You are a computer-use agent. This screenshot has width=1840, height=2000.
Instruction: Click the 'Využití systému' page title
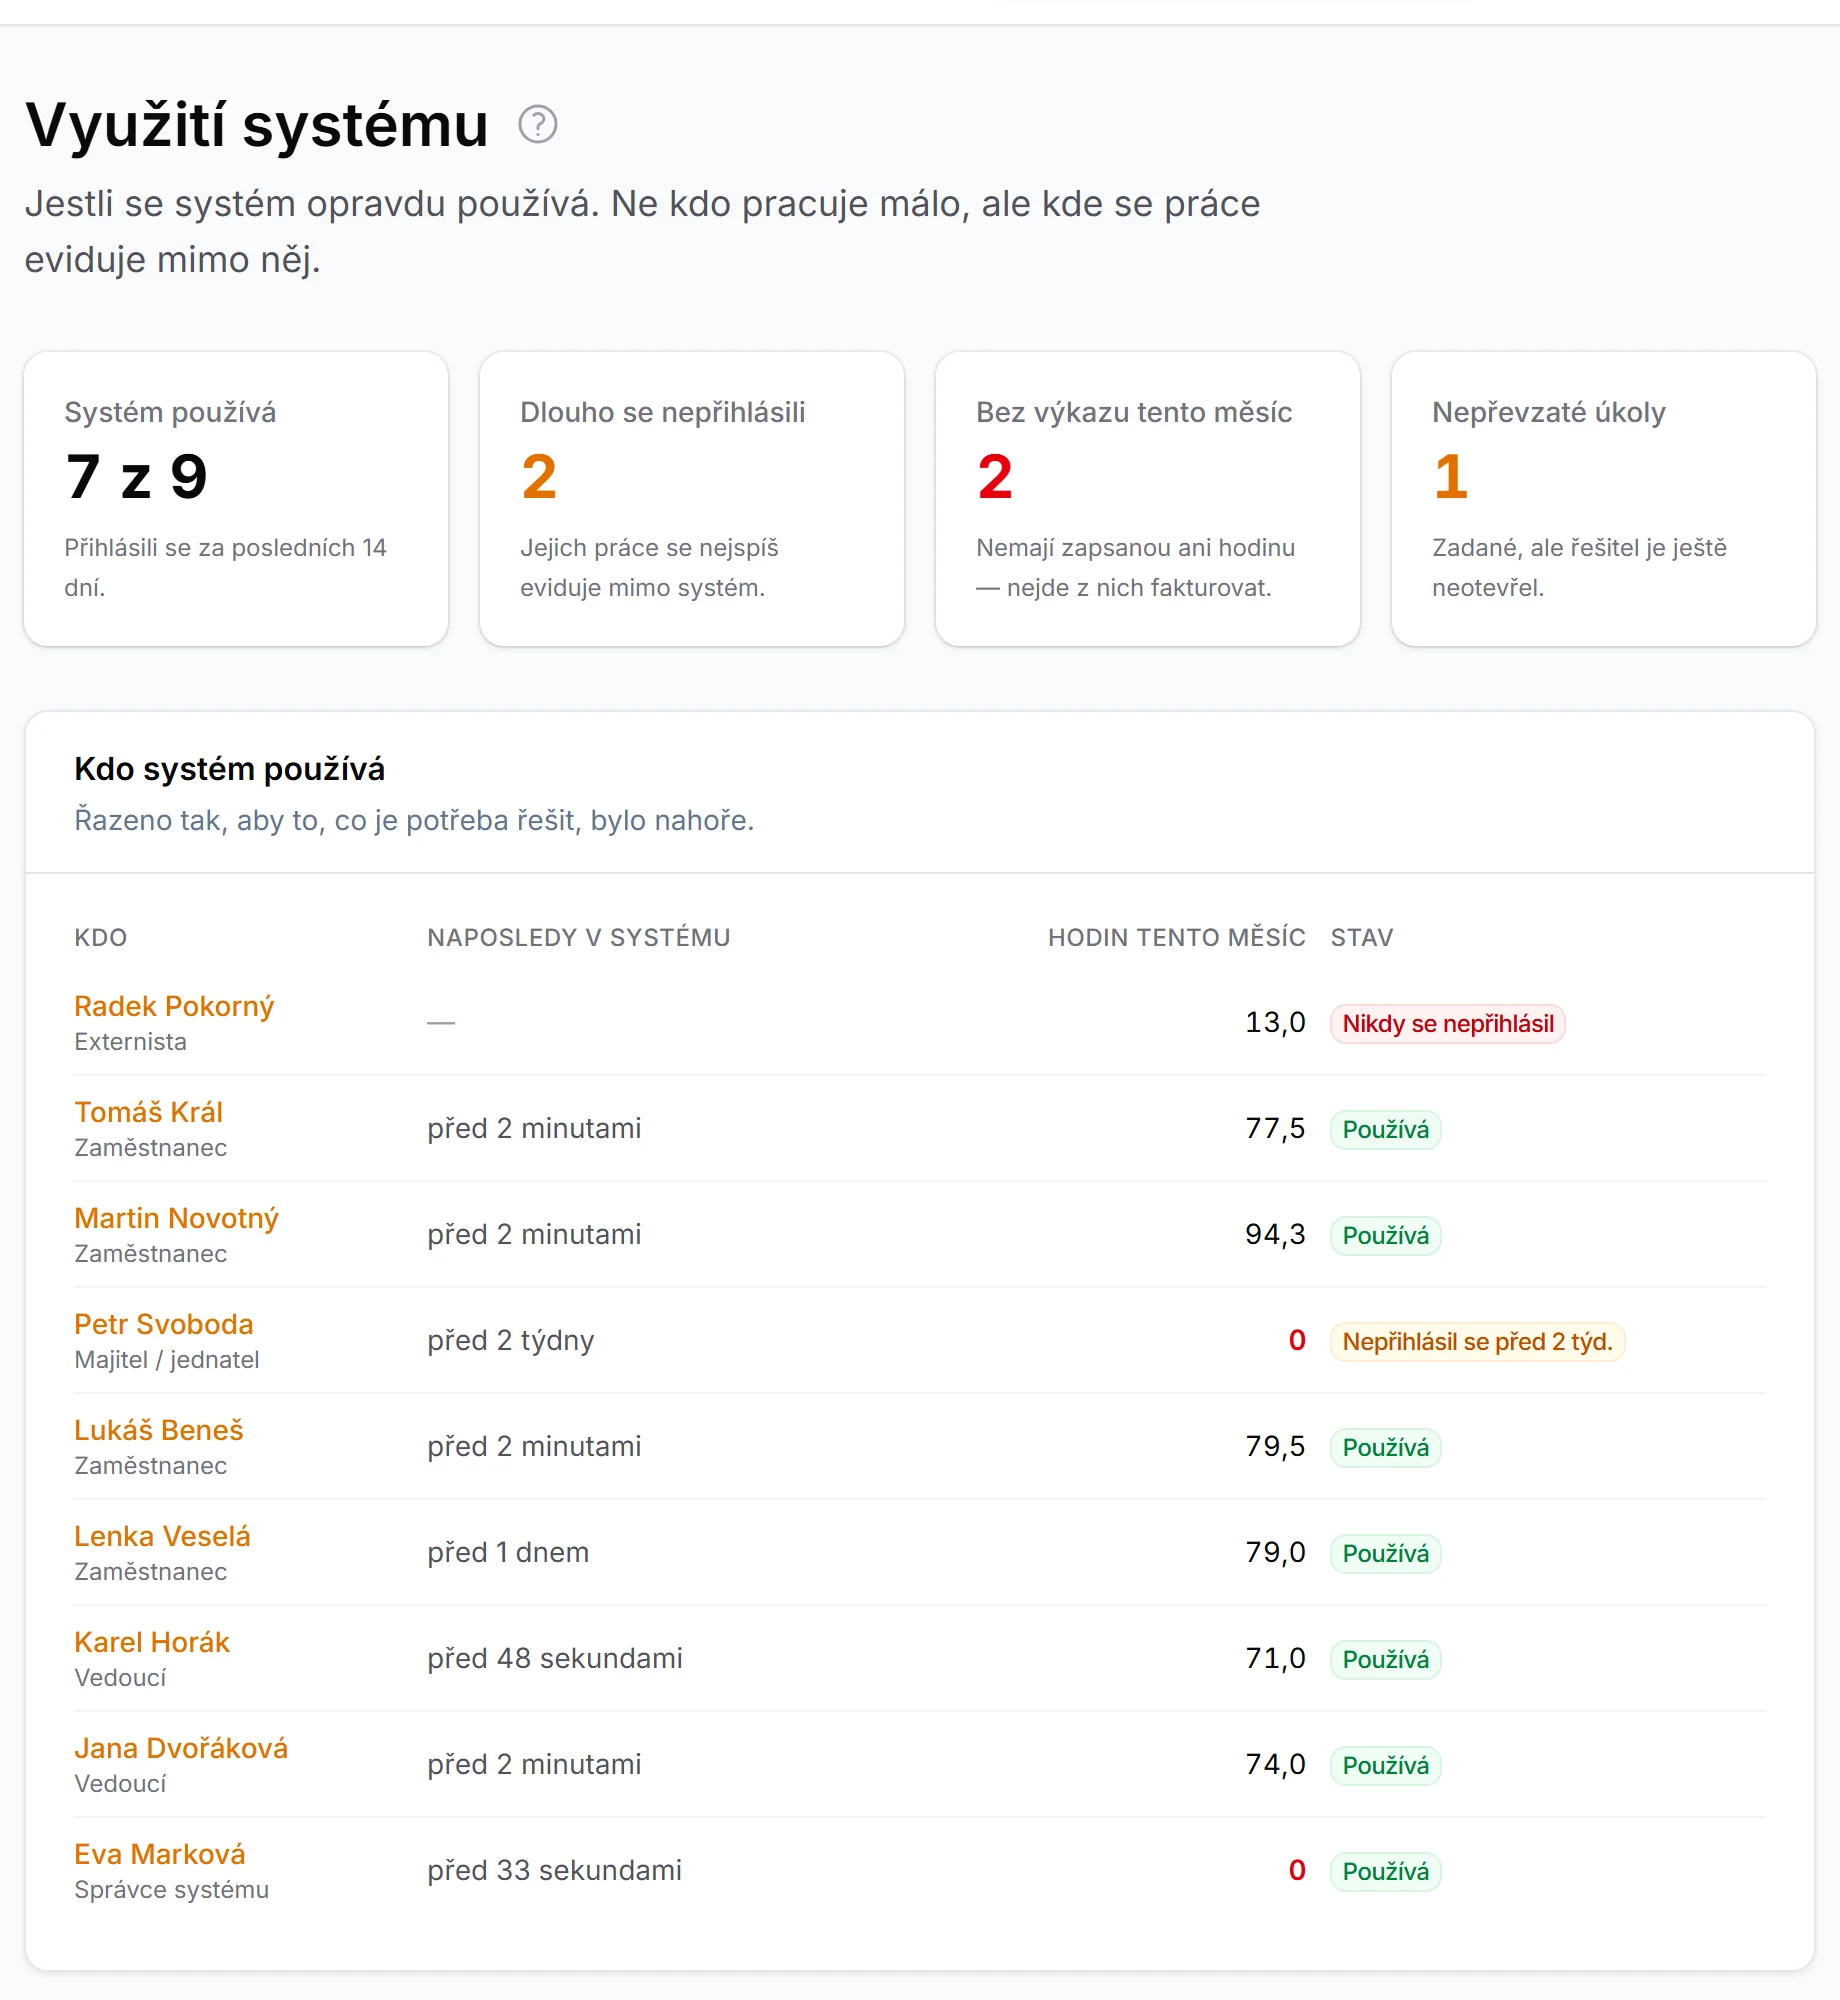click(257, 125)
